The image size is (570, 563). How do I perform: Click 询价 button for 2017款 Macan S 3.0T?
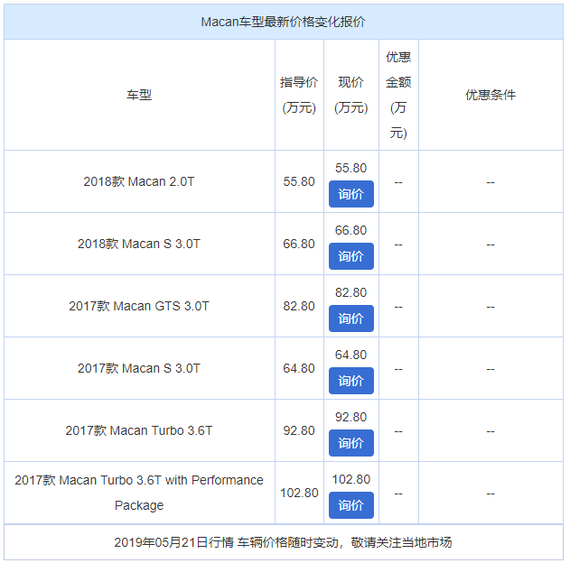tap(351, 381)
